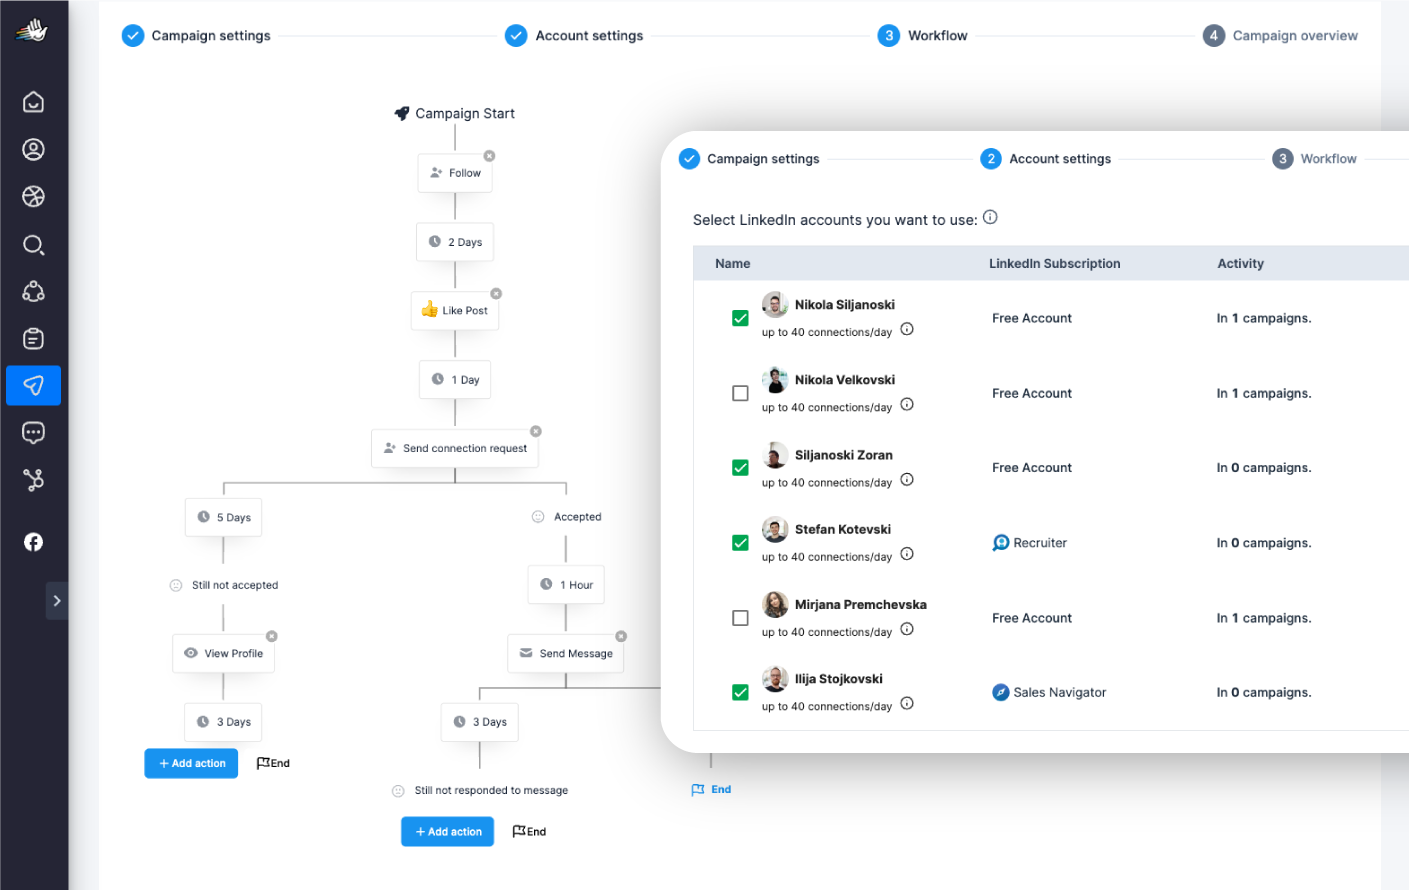
Task: Open the Send connection request step card
Action: click(455, 448)
